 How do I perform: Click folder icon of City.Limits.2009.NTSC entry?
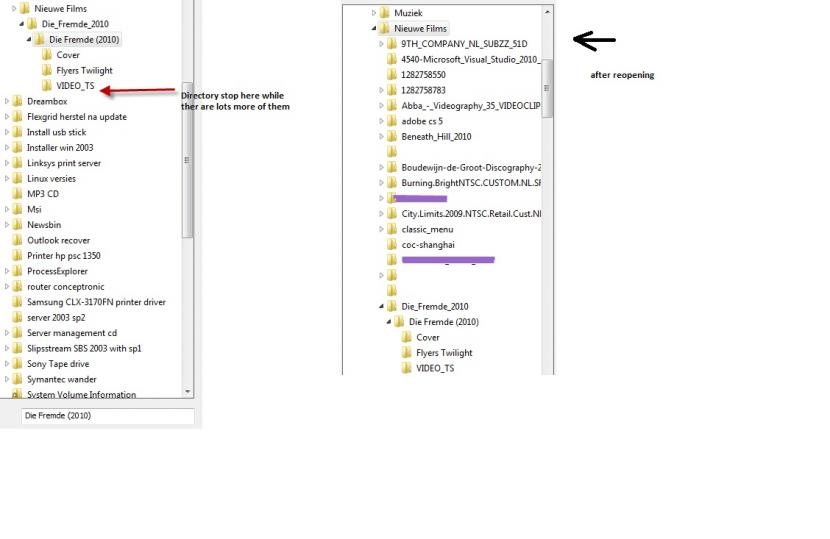tap(392, 214)
